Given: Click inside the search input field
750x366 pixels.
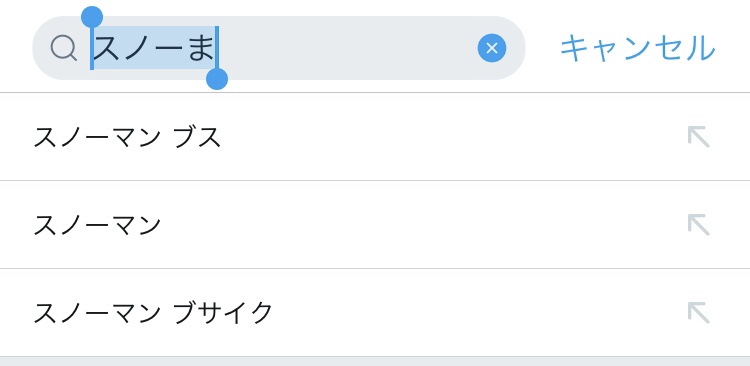Looking at the screenshot, I should 279,48.
